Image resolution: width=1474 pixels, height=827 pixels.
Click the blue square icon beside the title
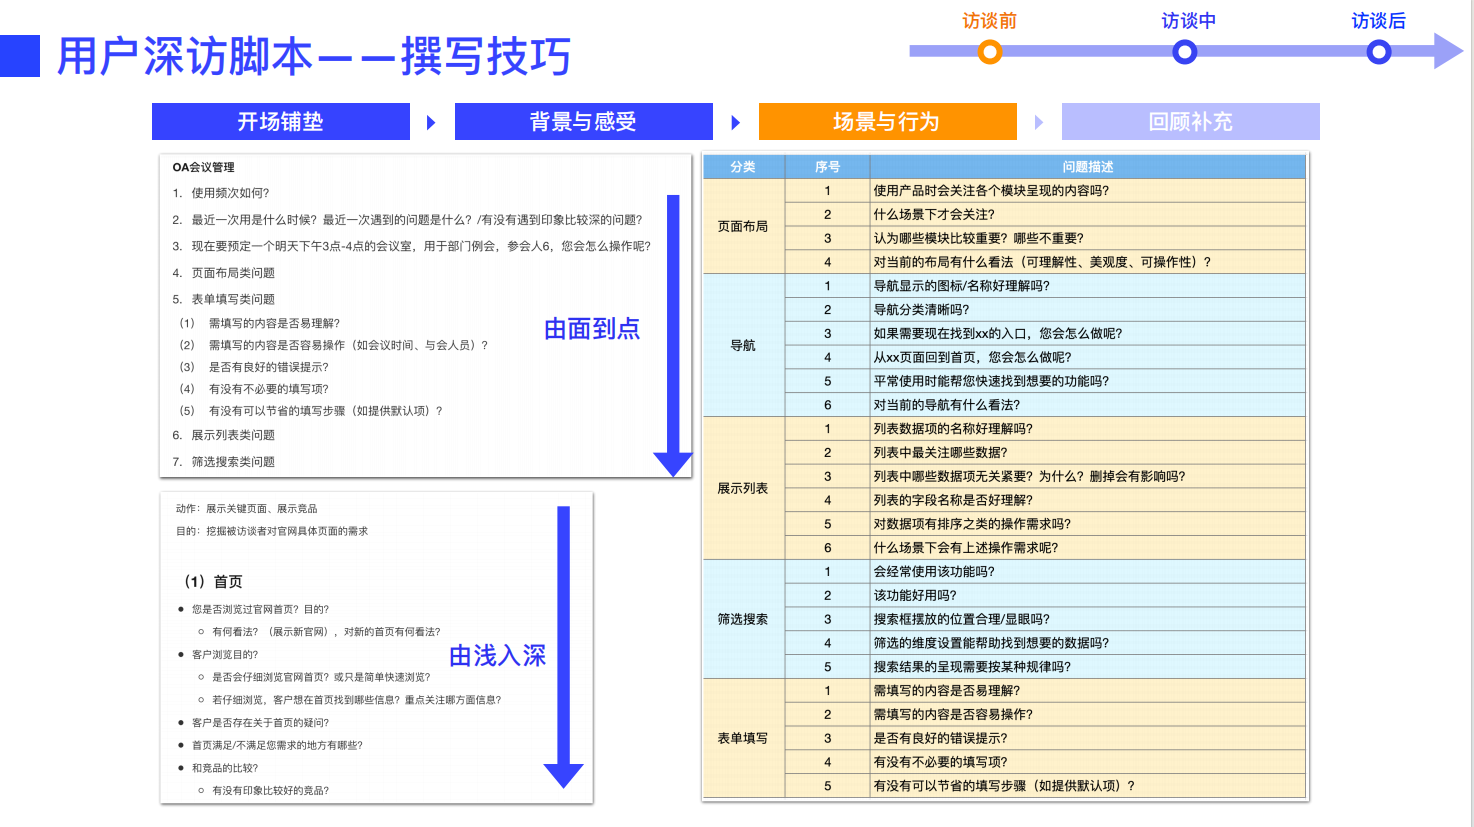pos(20,57)
